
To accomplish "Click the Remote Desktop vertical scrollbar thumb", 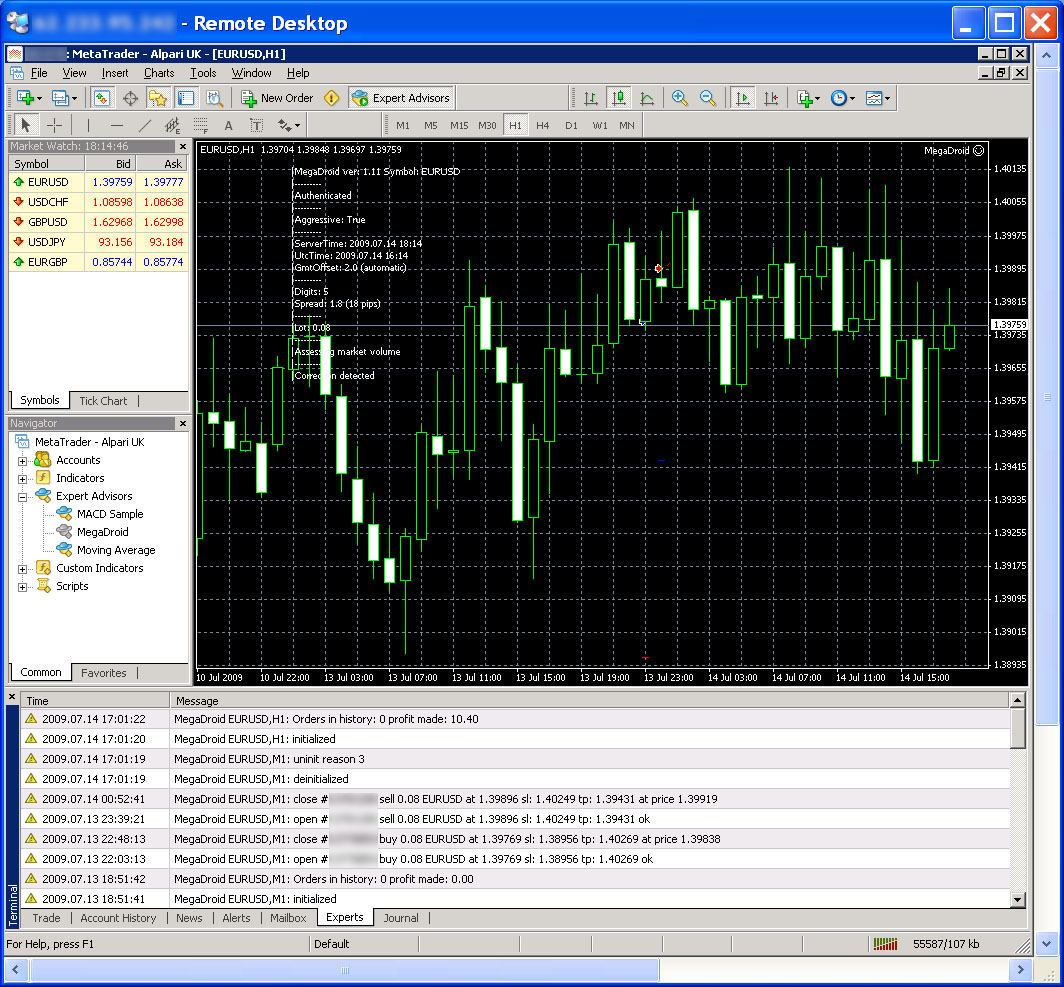I will pyautogui.click(x=1046, y=397).
